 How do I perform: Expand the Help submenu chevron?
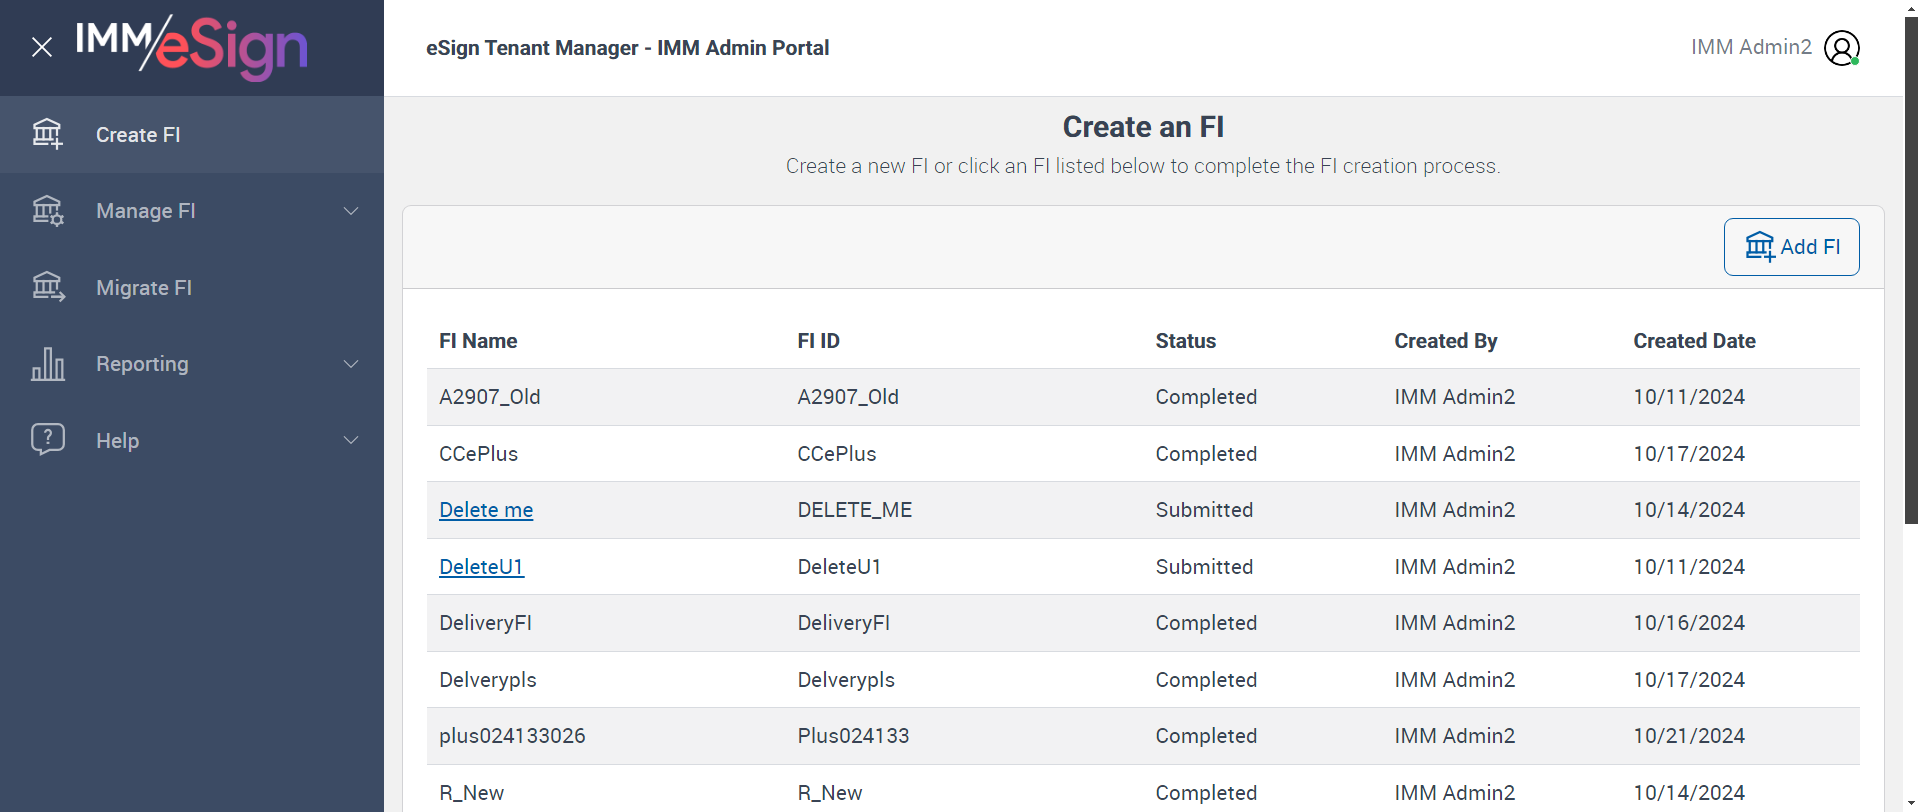(x=351, y=440)
